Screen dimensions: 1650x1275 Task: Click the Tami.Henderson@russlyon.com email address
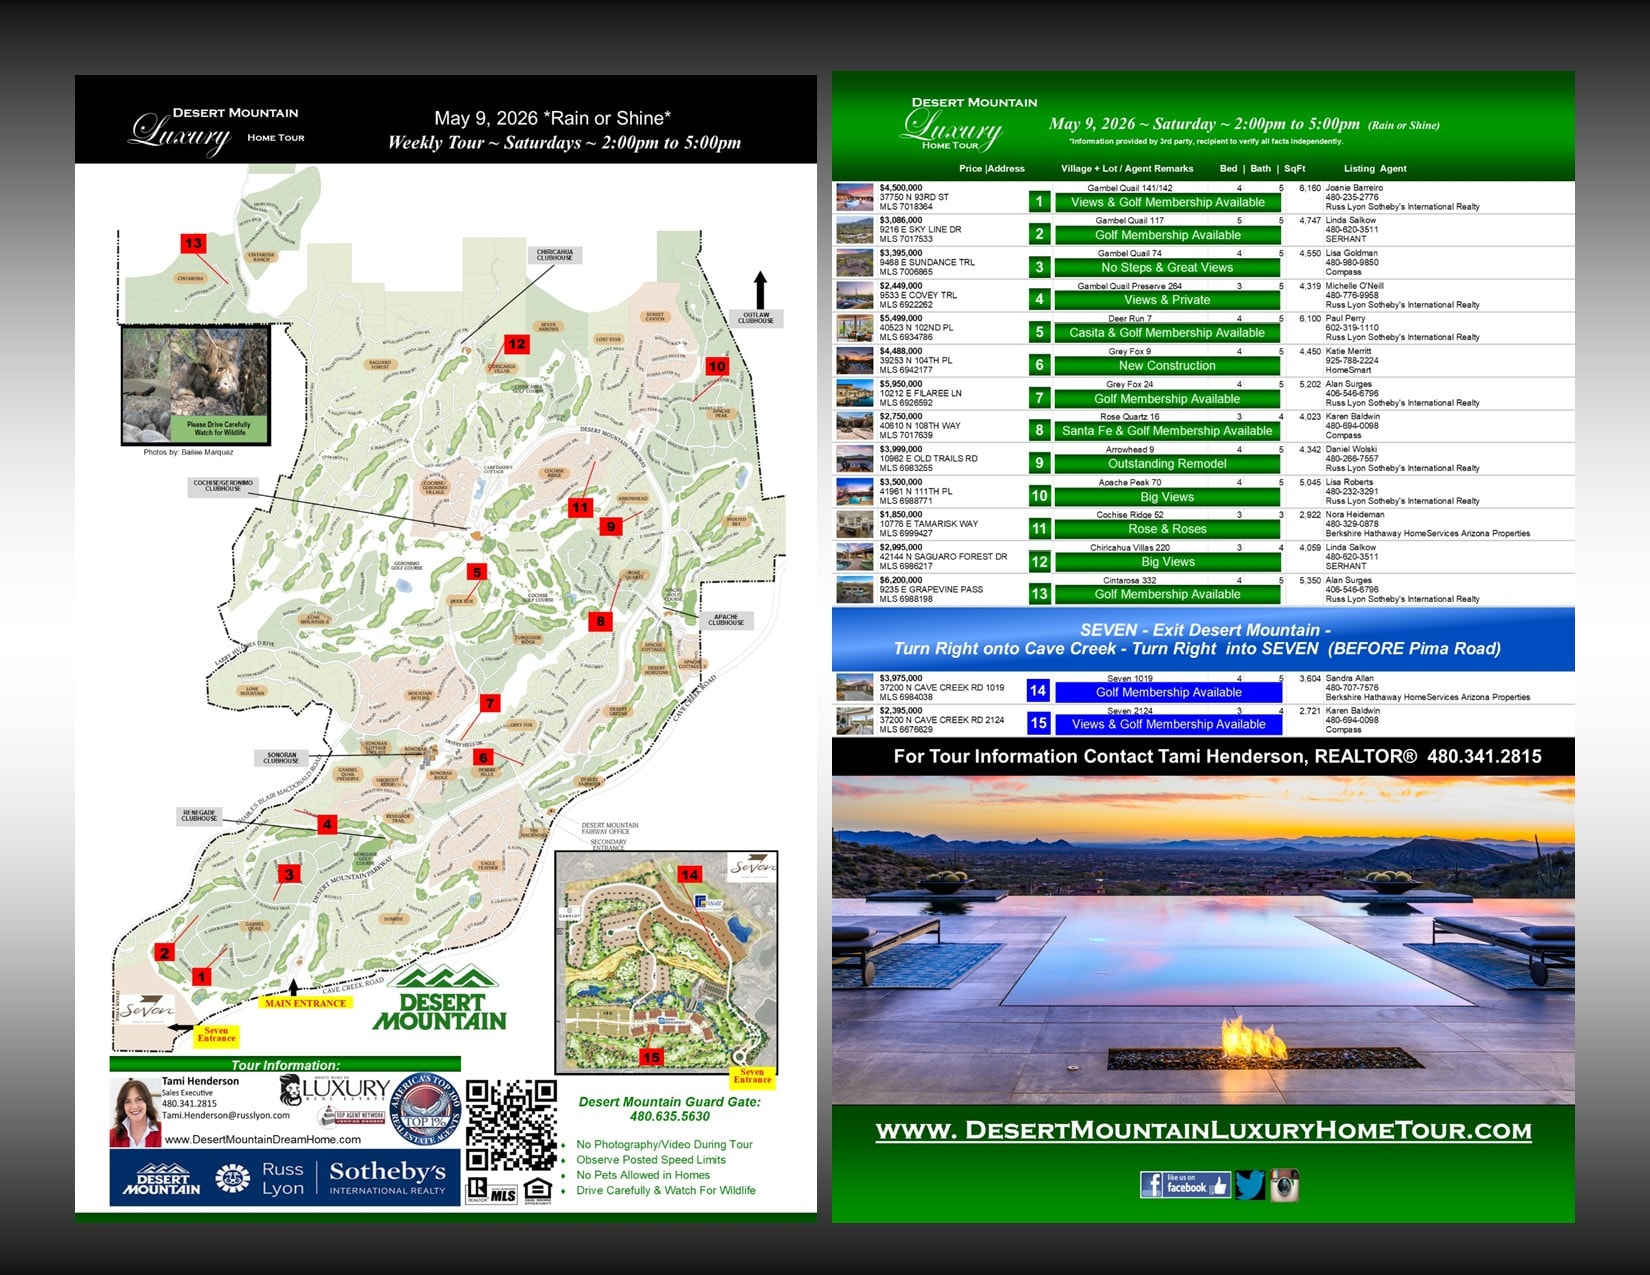(226, 1115)
